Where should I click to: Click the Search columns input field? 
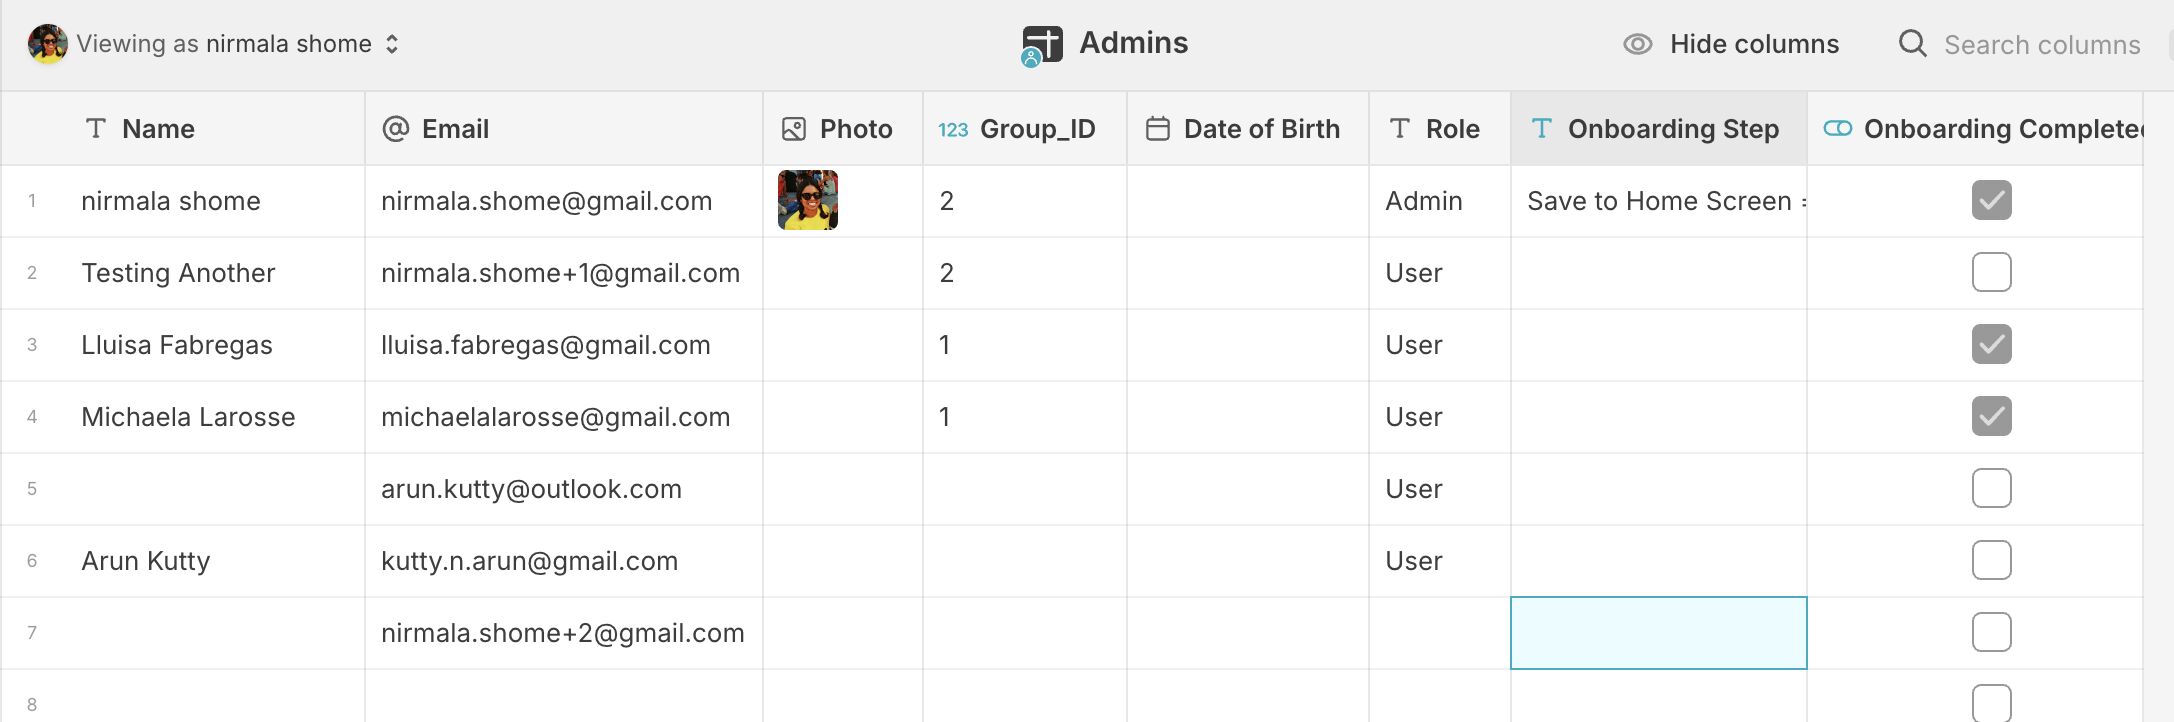point(2041,45)
